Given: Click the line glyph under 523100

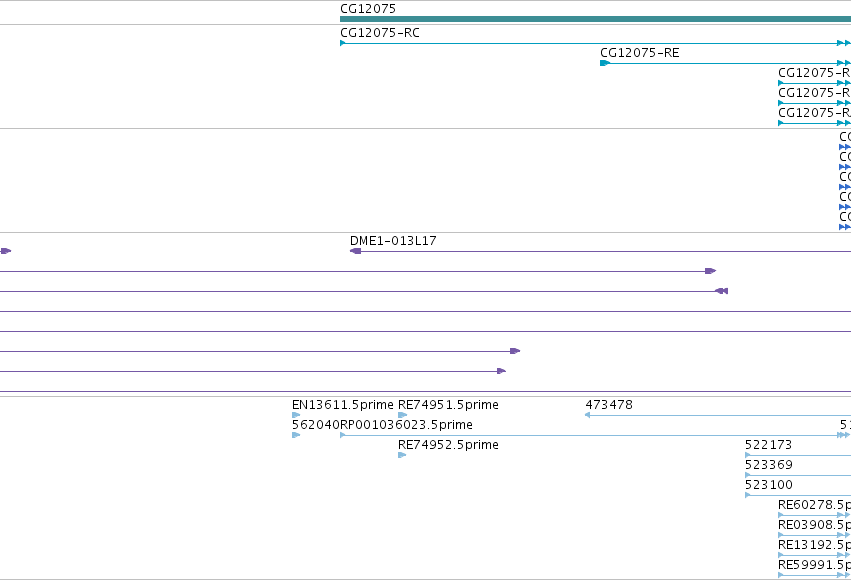Looking at the screenshot, I should point(798,495).
